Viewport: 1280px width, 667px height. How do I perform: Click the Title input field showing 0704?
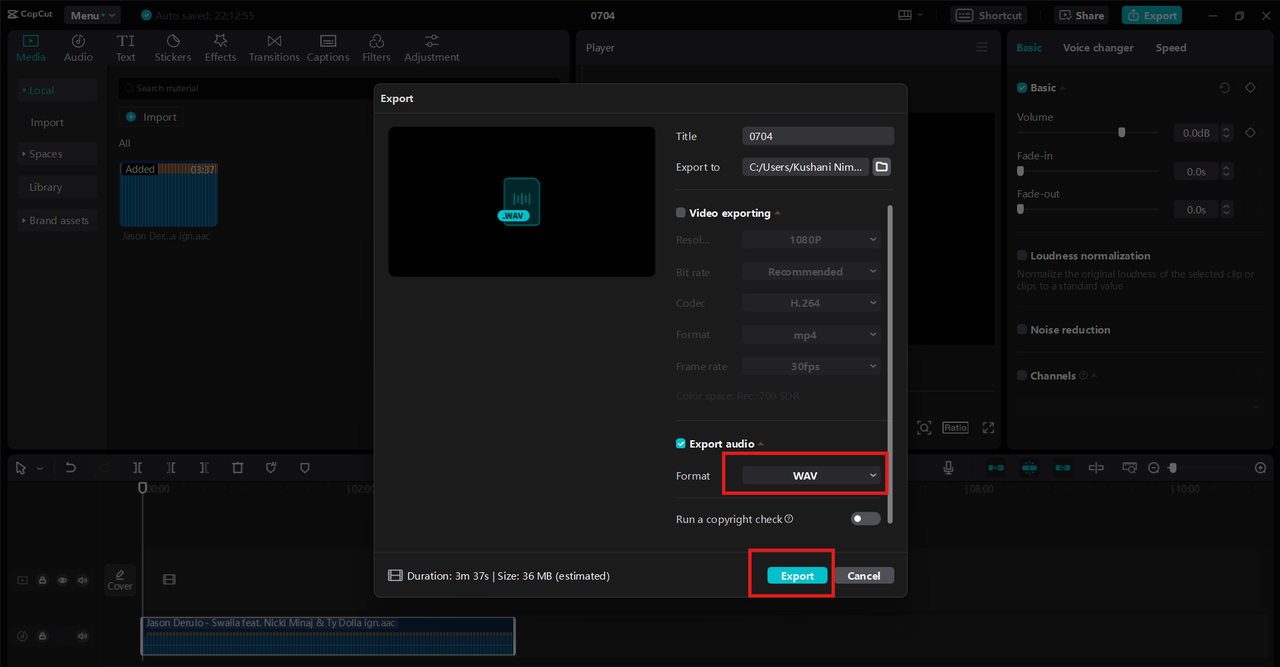coord(818,136)
